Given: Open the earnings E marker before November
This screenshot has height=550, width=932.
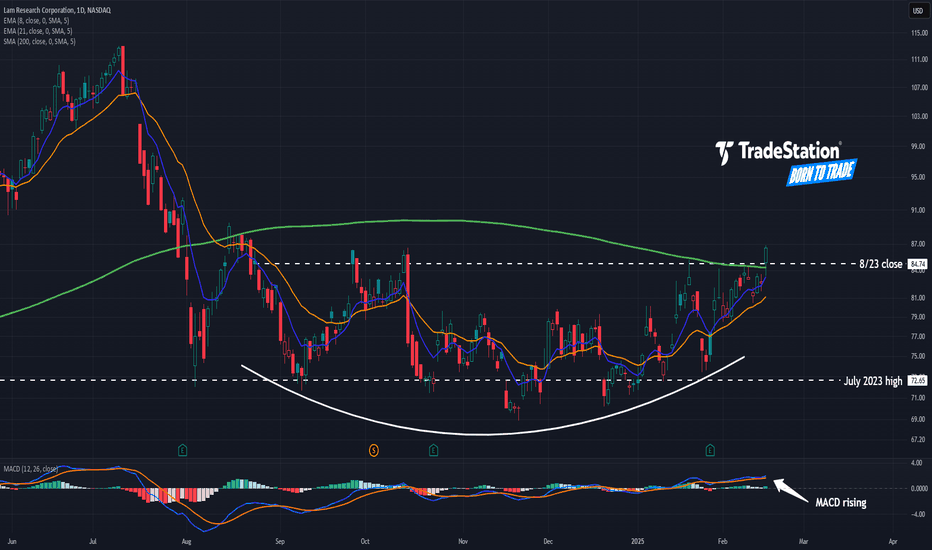Looking at the screenshot, I should pyautogui.click(x=433, y=450).
